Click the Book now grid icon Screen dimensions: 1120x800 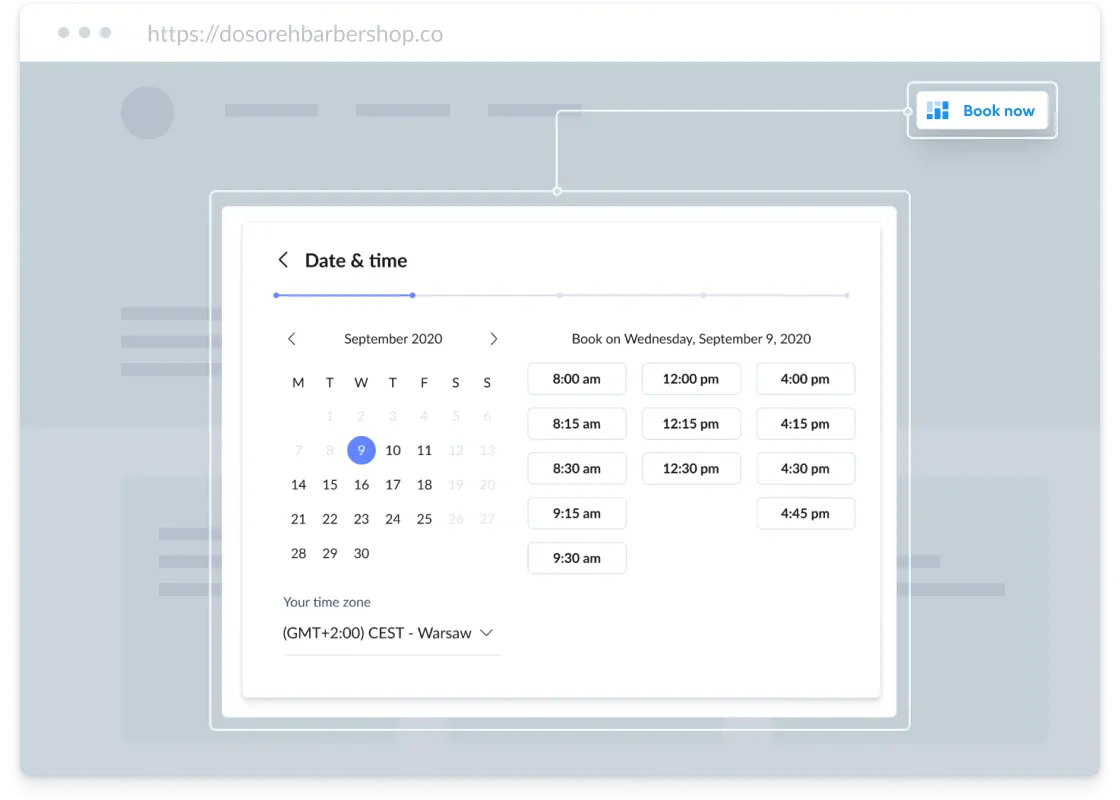click(937, 111)
